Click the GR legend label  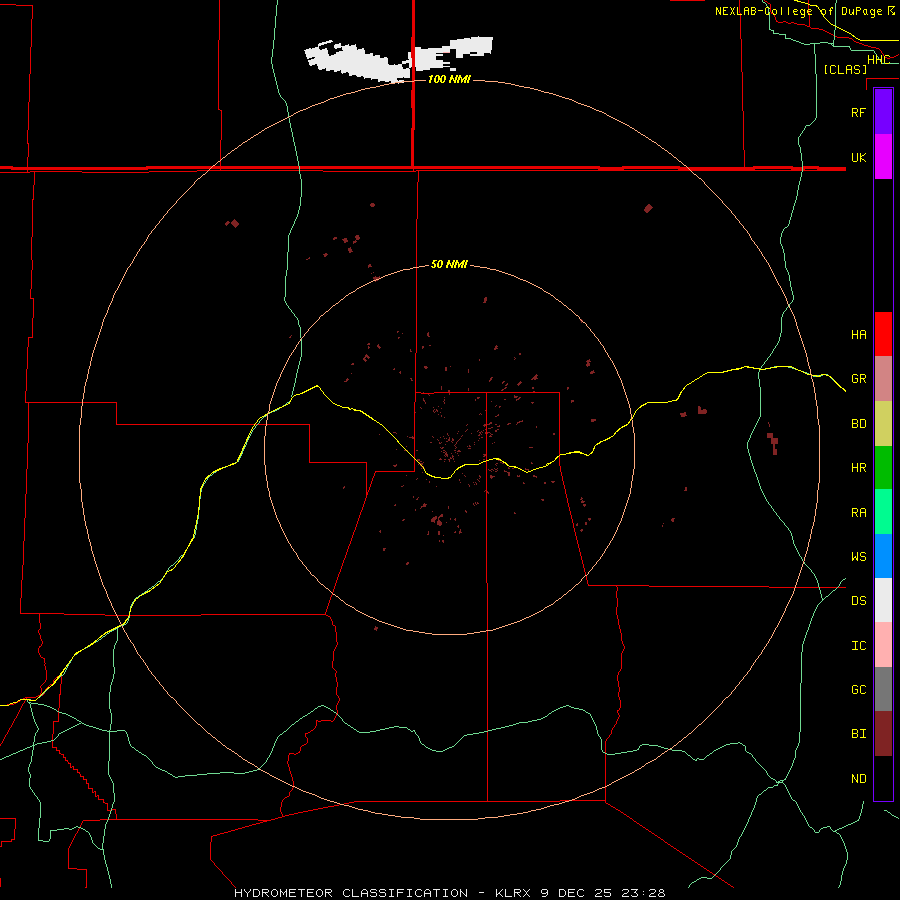click(x=858, y=379)
